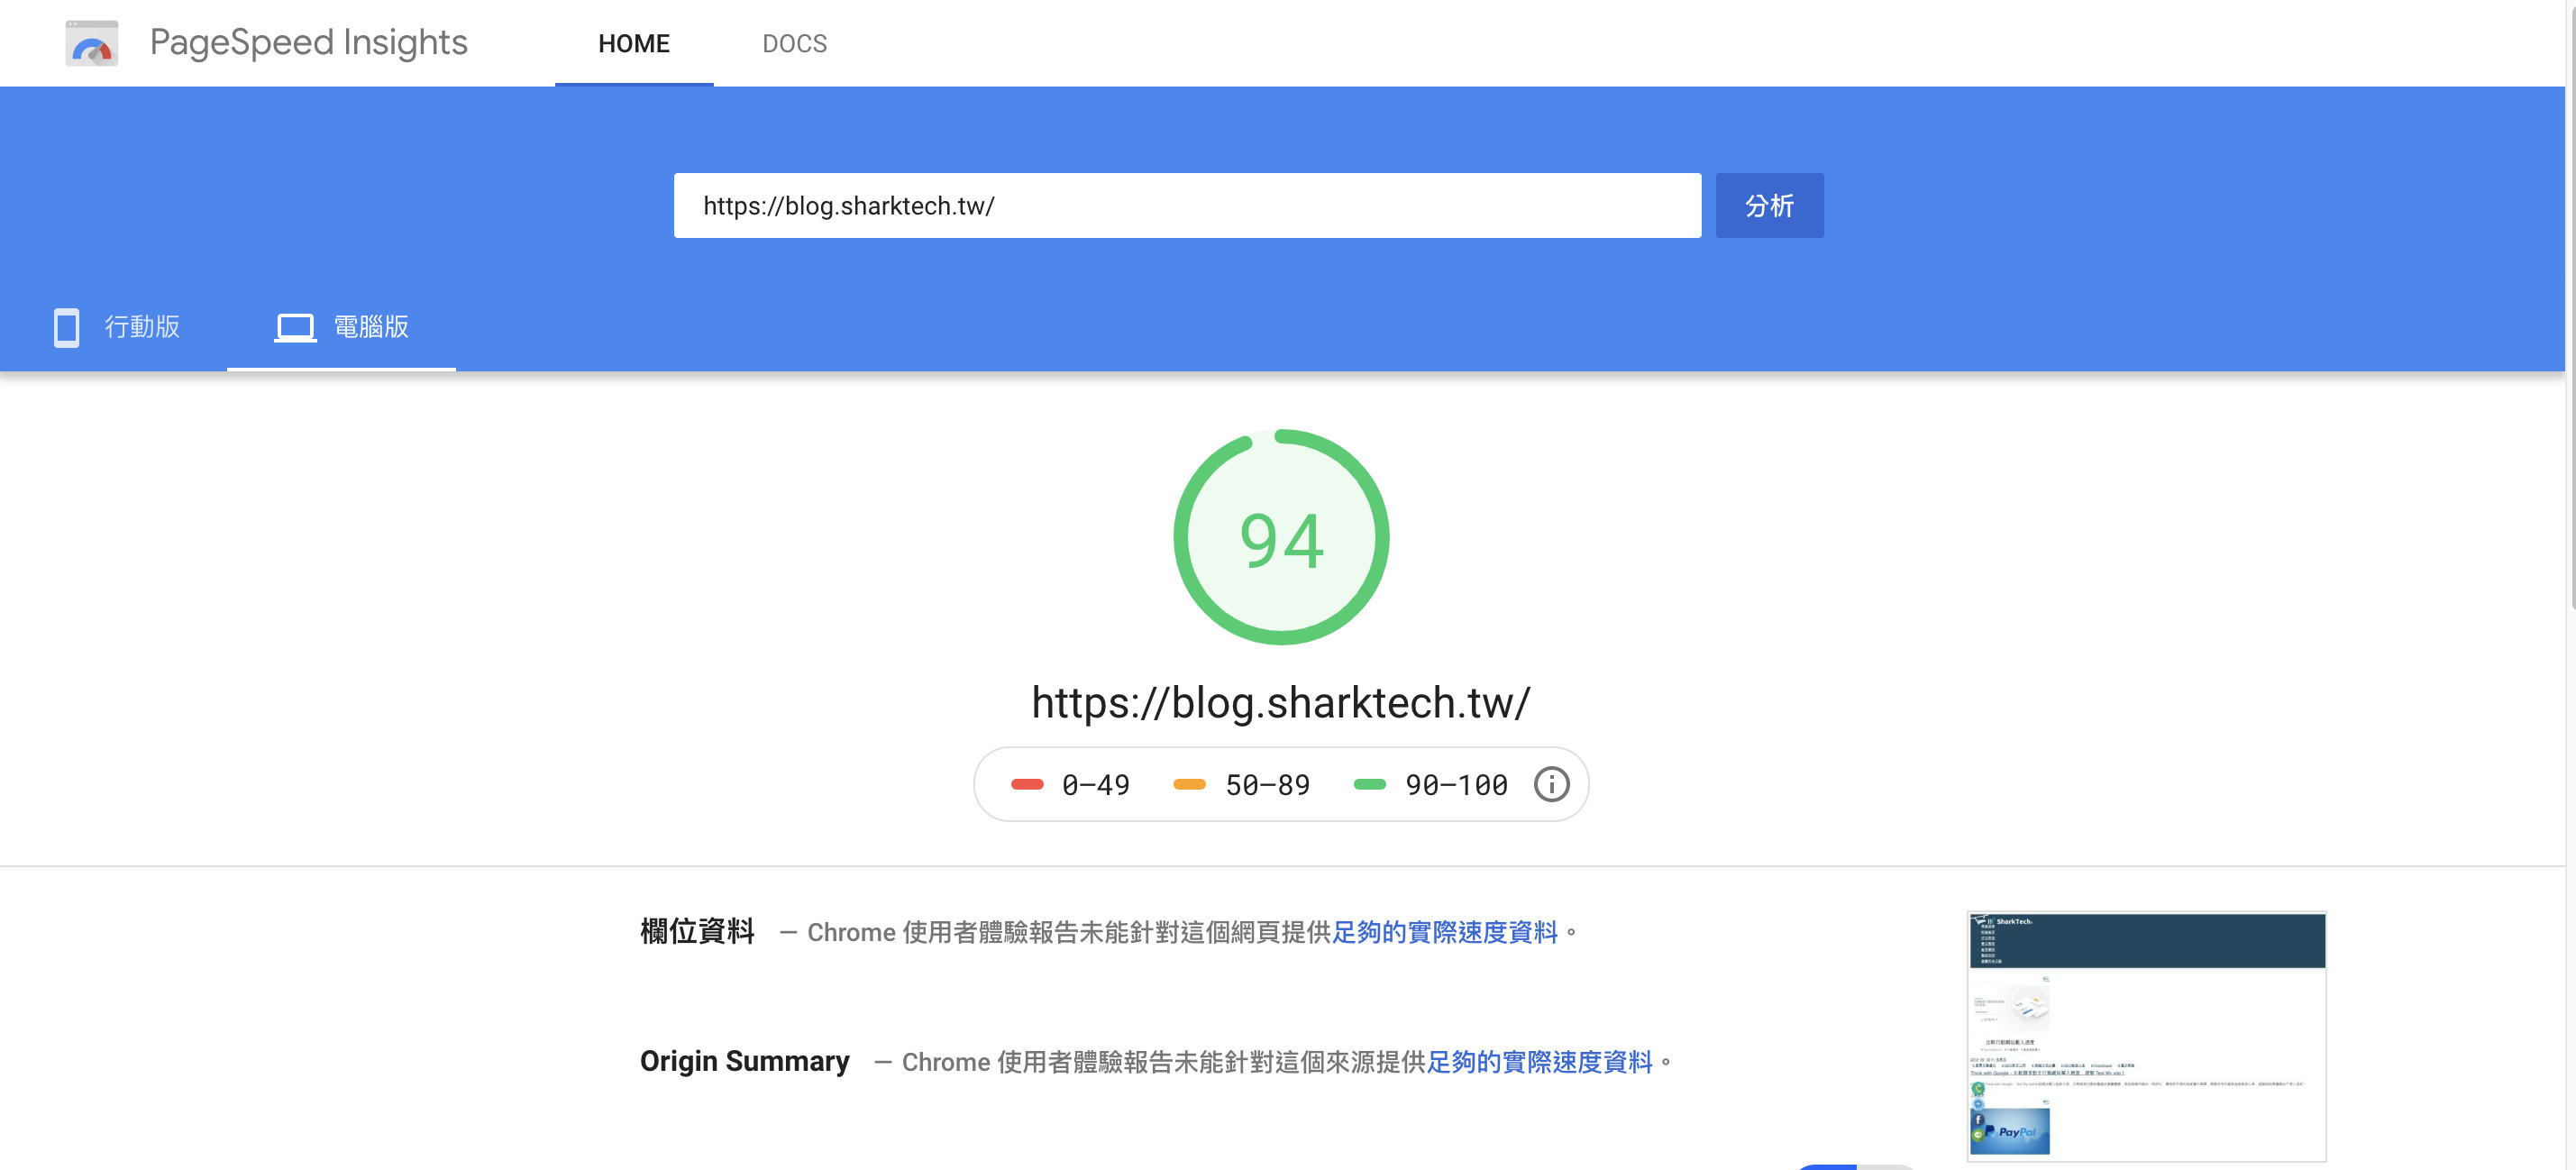Click the PageSpeed Insights title text
Viewport: 2576px width, 1170px height.
(308, 42)
